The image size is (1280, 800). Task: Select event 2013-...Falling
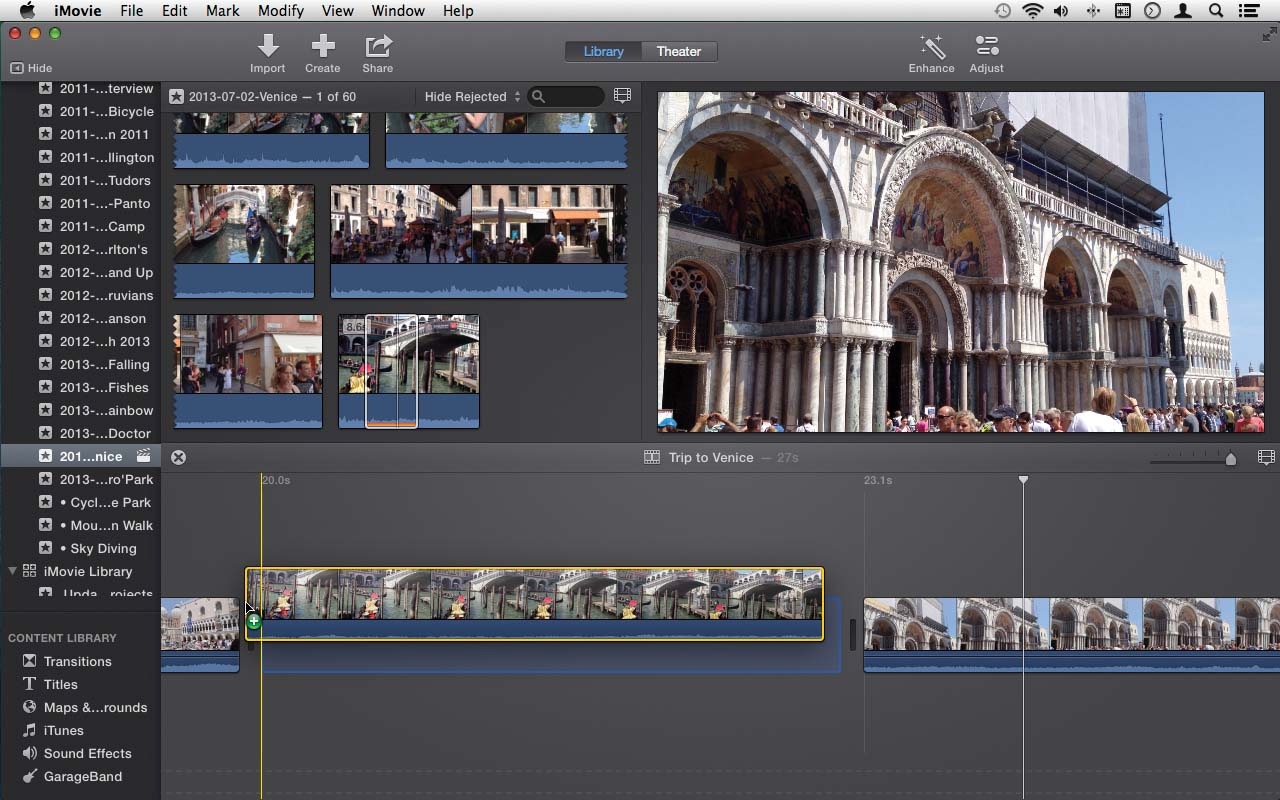(x=104, y=364)
